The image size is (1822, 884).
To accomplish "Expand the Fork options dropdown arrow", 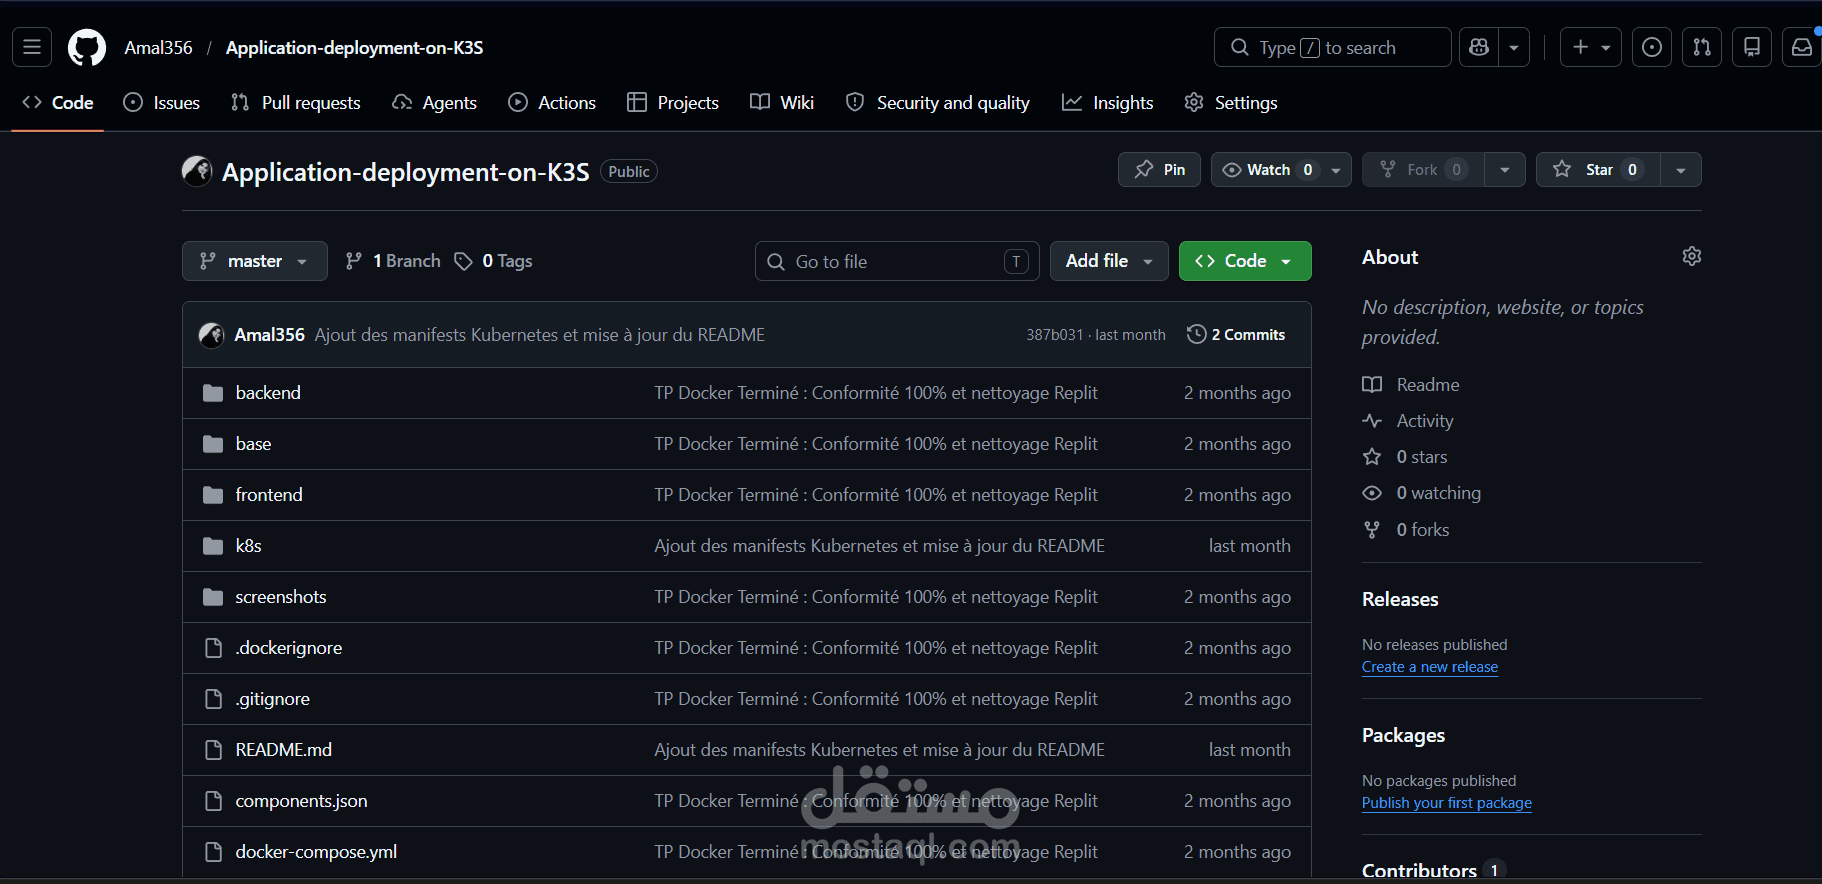I will click(1505, 170).
